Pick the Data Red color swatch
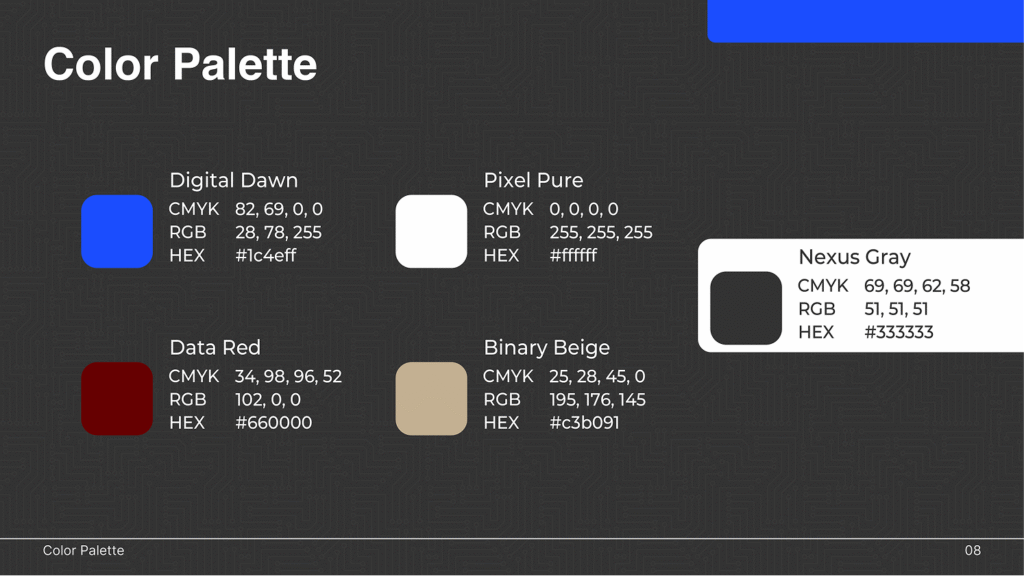This screenshot has height=576, width=1024. click(x=117, y=398)
